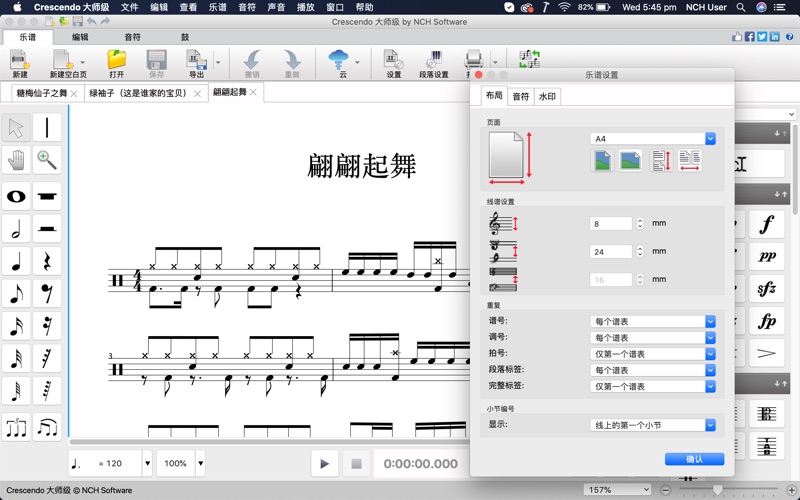Expand the 谱号 repeat dropdown
This screenshot has height=500, width=800.
coord(653,322)
